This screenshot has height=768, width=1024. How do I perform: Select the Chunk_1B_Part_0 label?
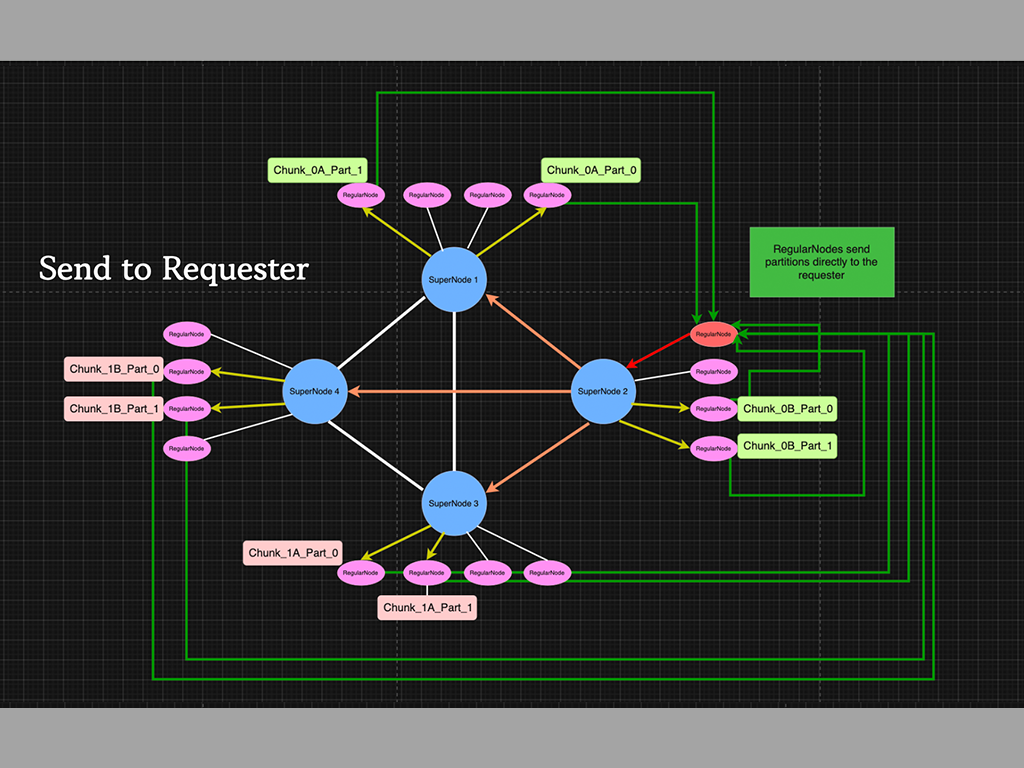[114, 369]
